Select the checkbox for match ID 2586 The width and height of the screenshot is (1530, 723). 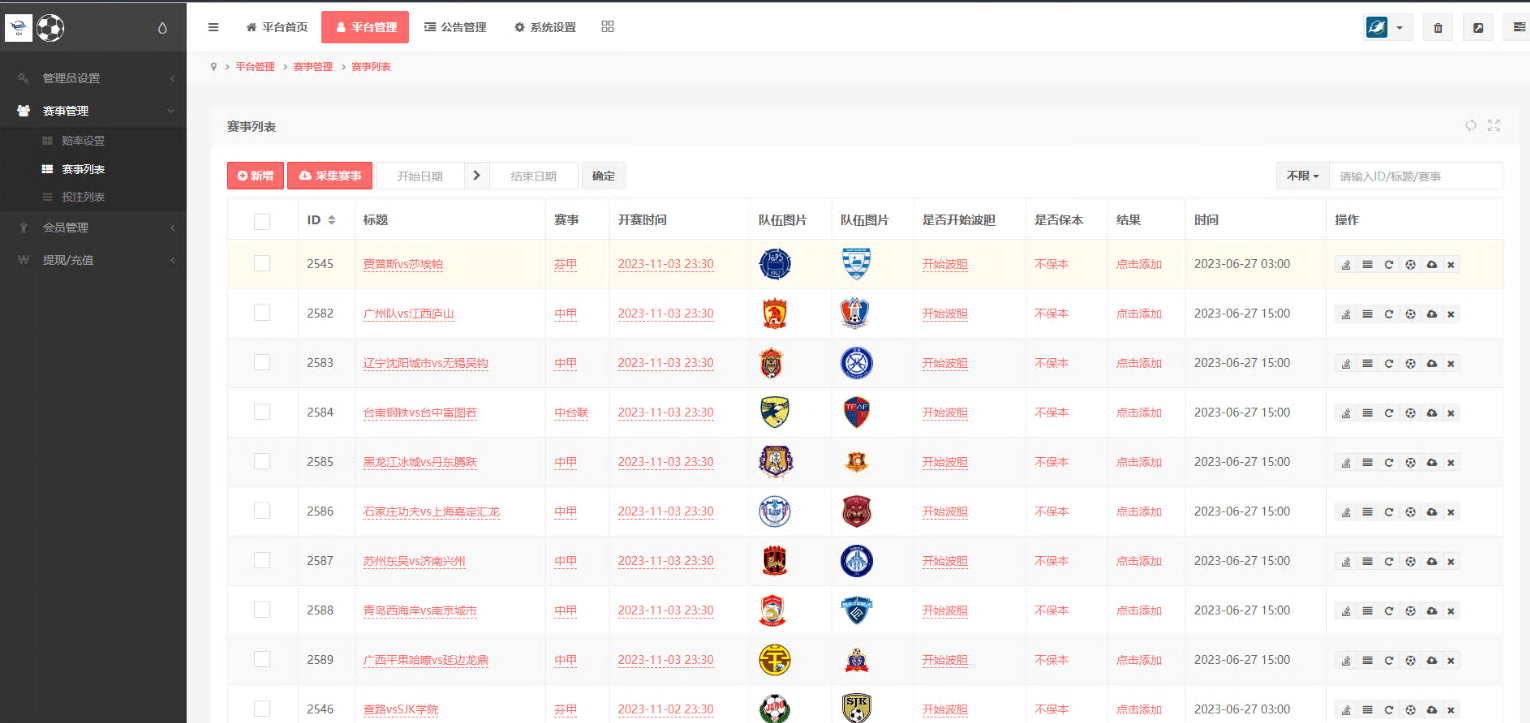pyautogui.click(x=262, y=511)
